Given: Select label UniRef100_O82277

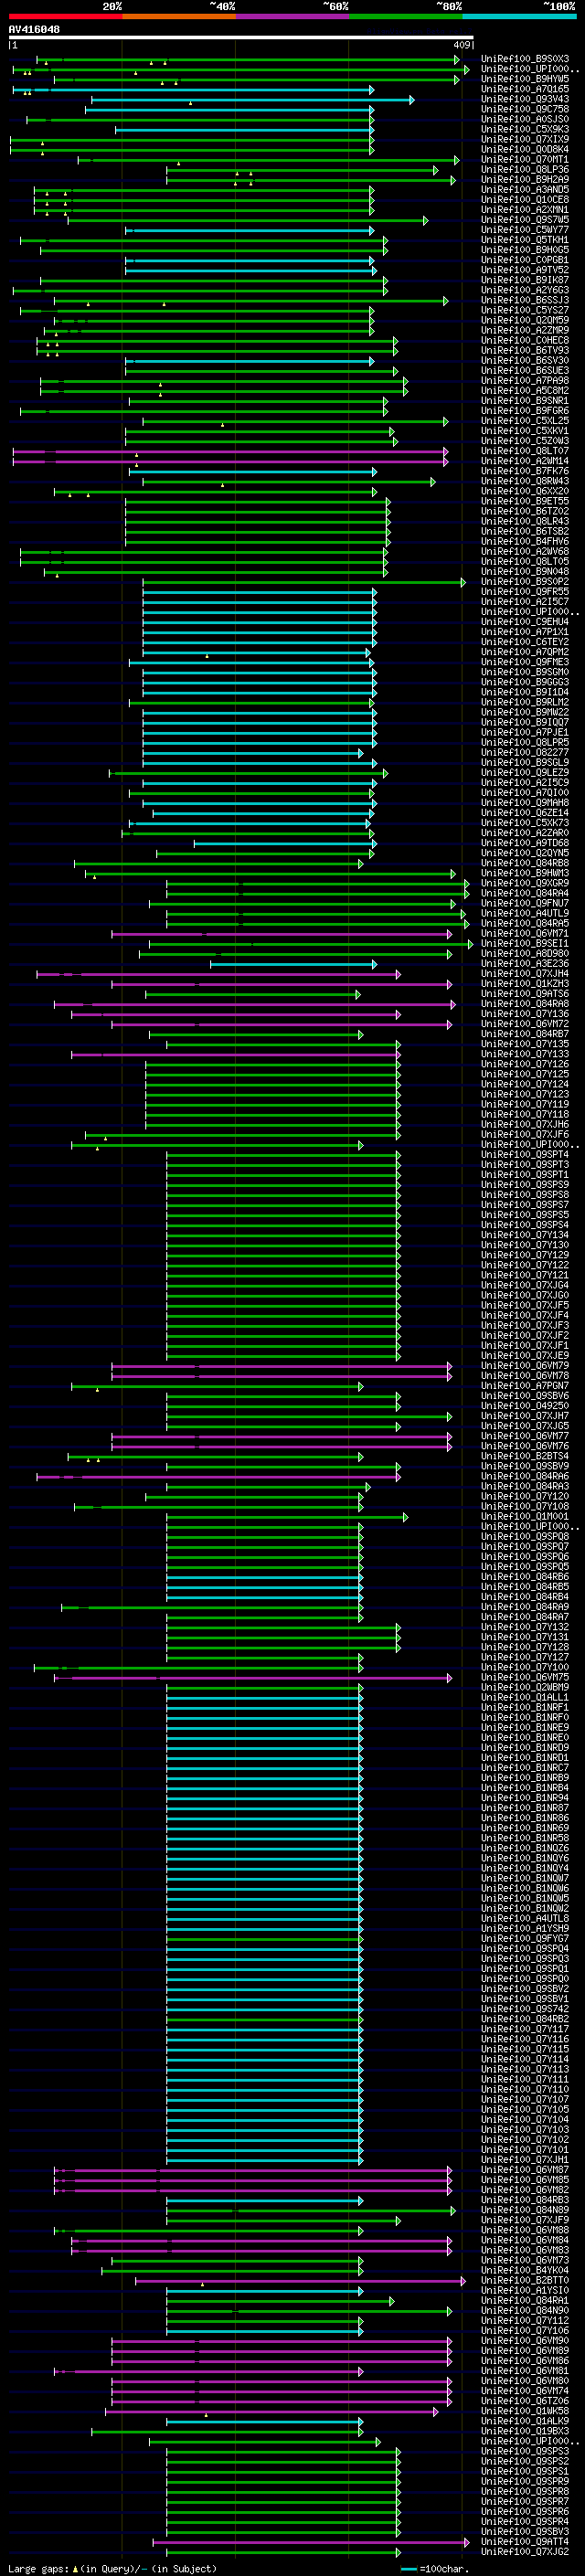Looking at the screenshot, I should click(525, 753).
